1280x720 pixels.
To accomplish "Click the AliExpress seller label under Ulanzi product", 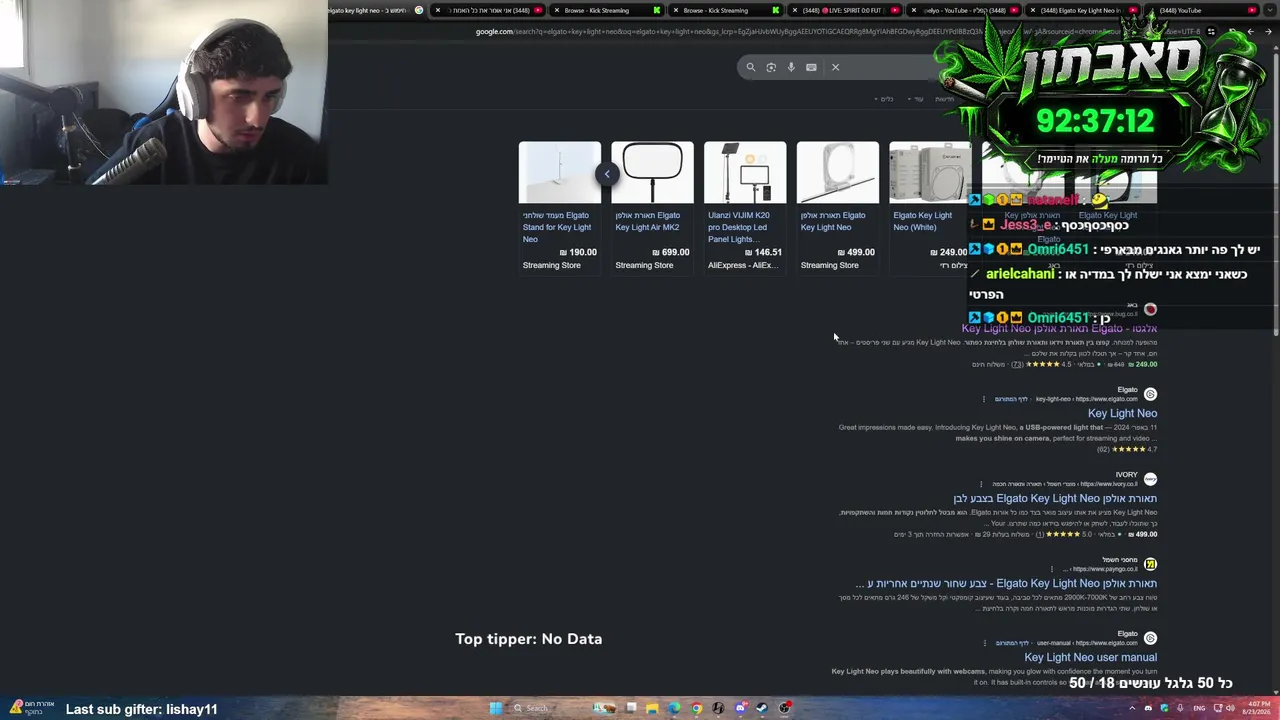I will tap(743, 265).
